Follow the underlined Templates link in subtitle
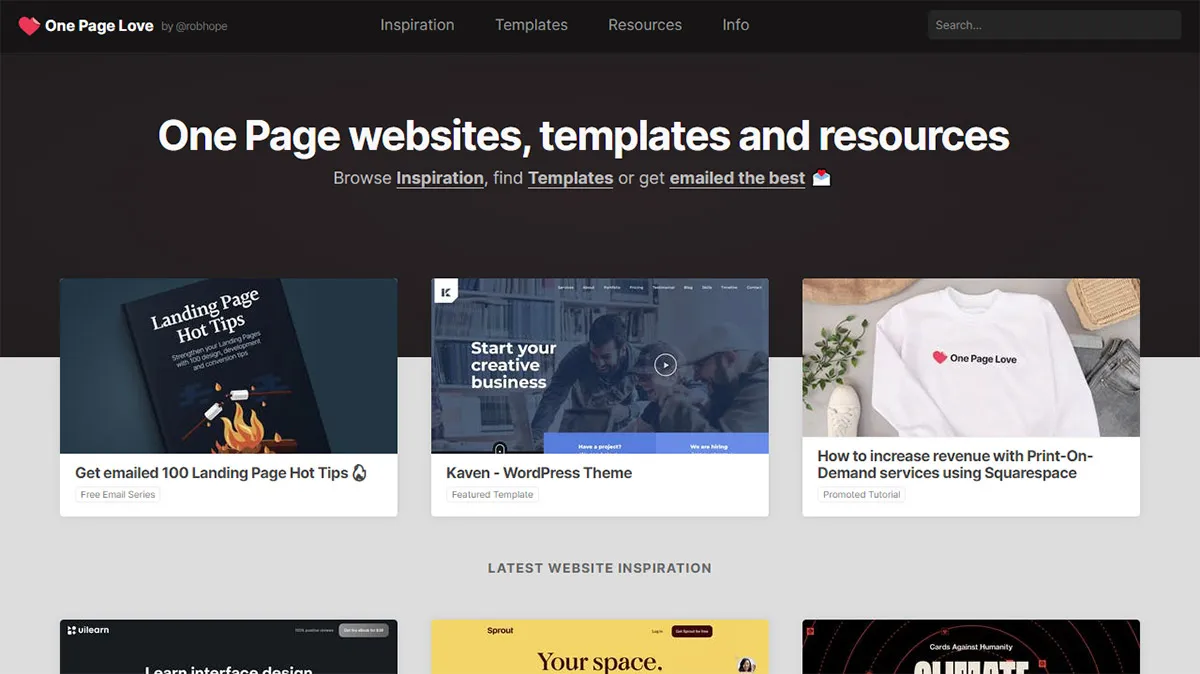 point(570,178)
